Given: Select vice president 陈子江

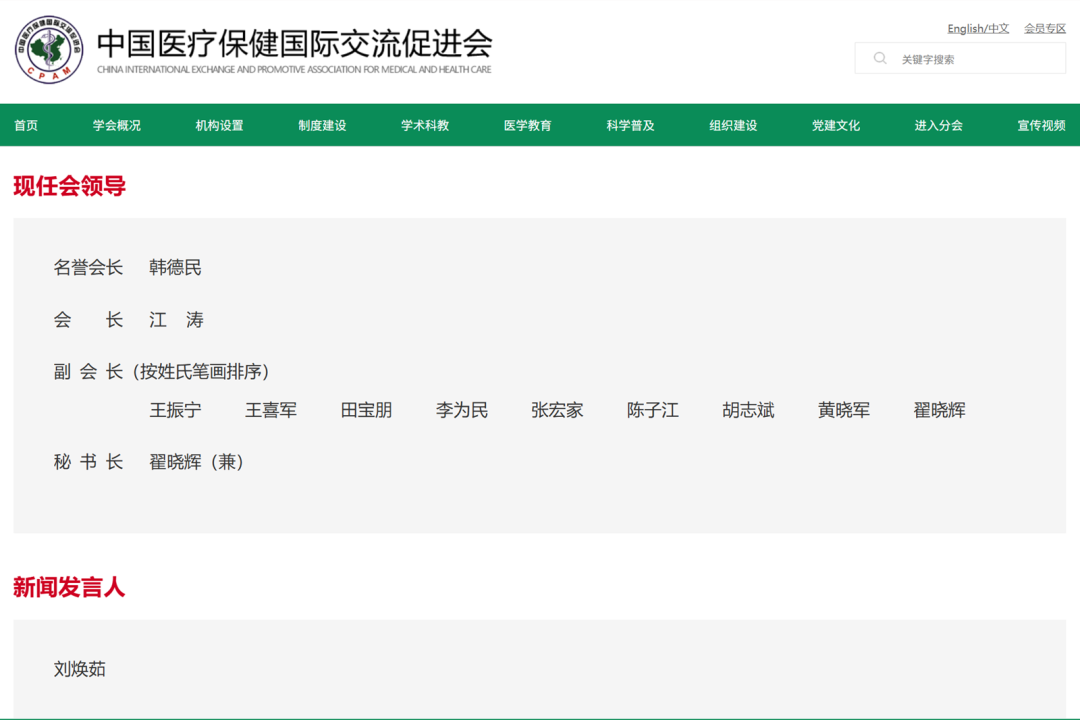Looking at the screenshot, I should 653,410.
